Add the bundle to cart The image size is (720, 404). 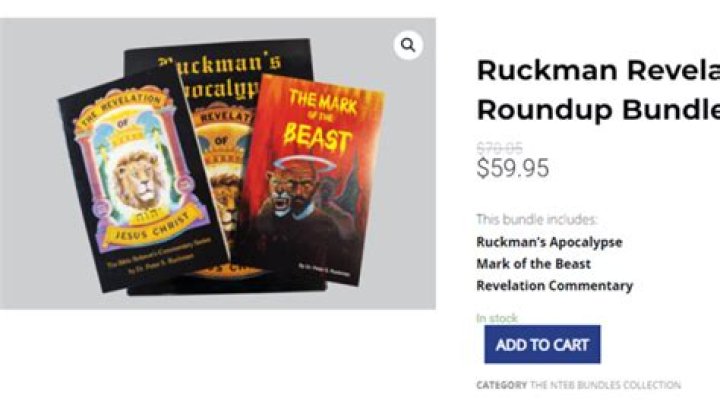click(542, 344)
